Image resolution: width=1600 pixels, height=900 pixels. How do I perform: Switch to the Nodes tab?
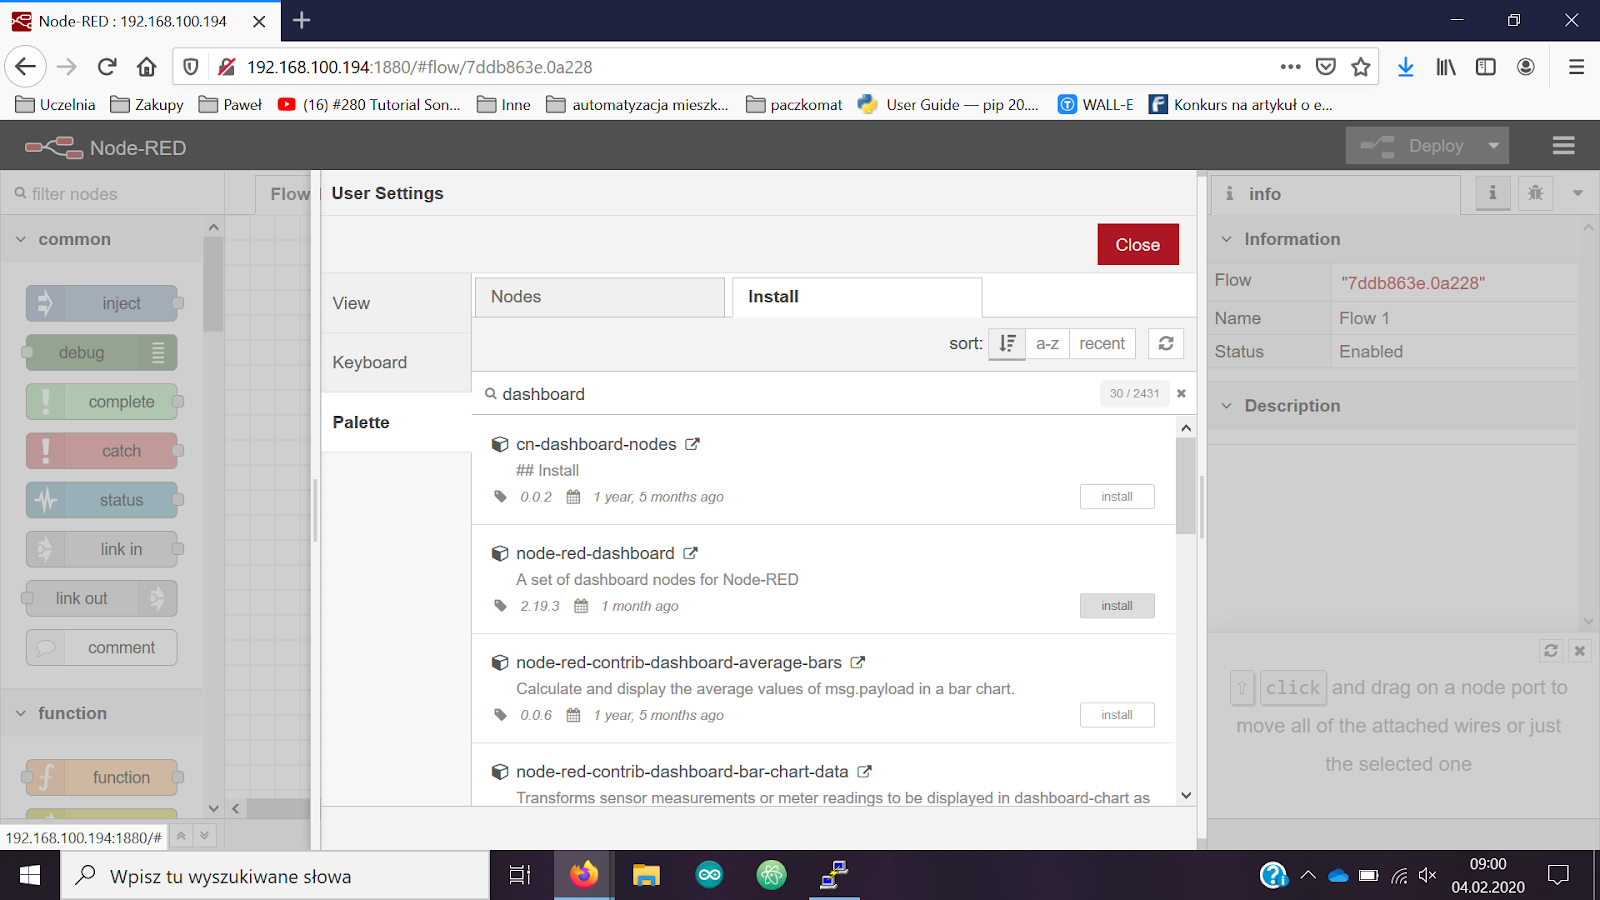pyautogui.click(x=599, y=297)
